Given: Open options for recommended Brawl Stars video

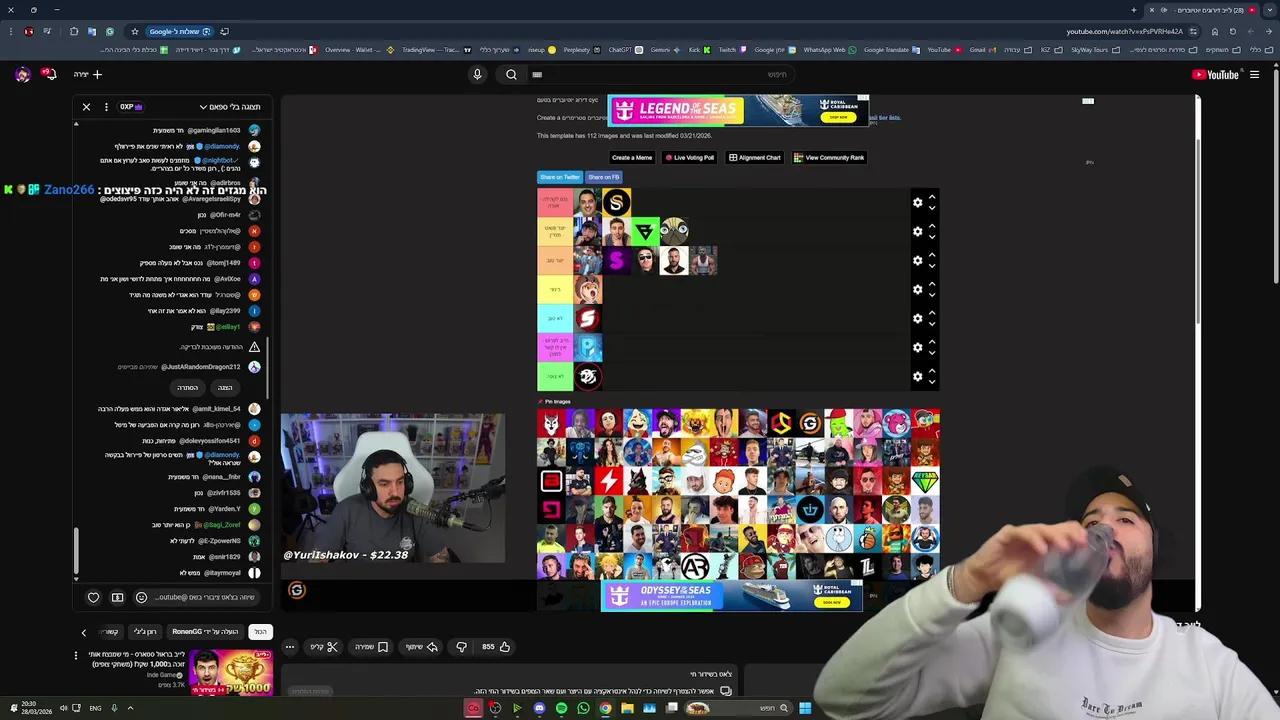Looking at the screenshot, I should coord(75,656).
